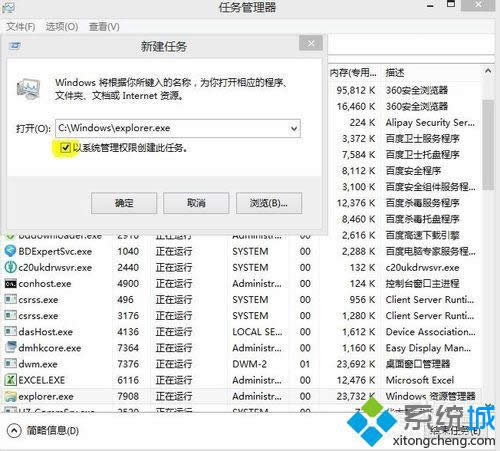Viewport: 500px width, 451px height.
Task: Click the icon of csrss.exe with PID 496
Action: click(10, 299)
